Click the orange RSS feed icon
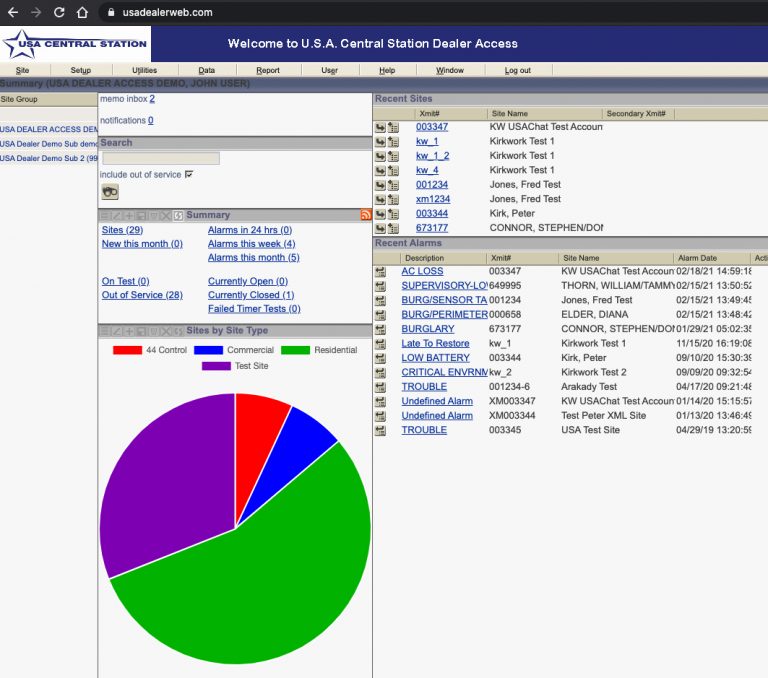768x678 pixels. tap(366, 215)
